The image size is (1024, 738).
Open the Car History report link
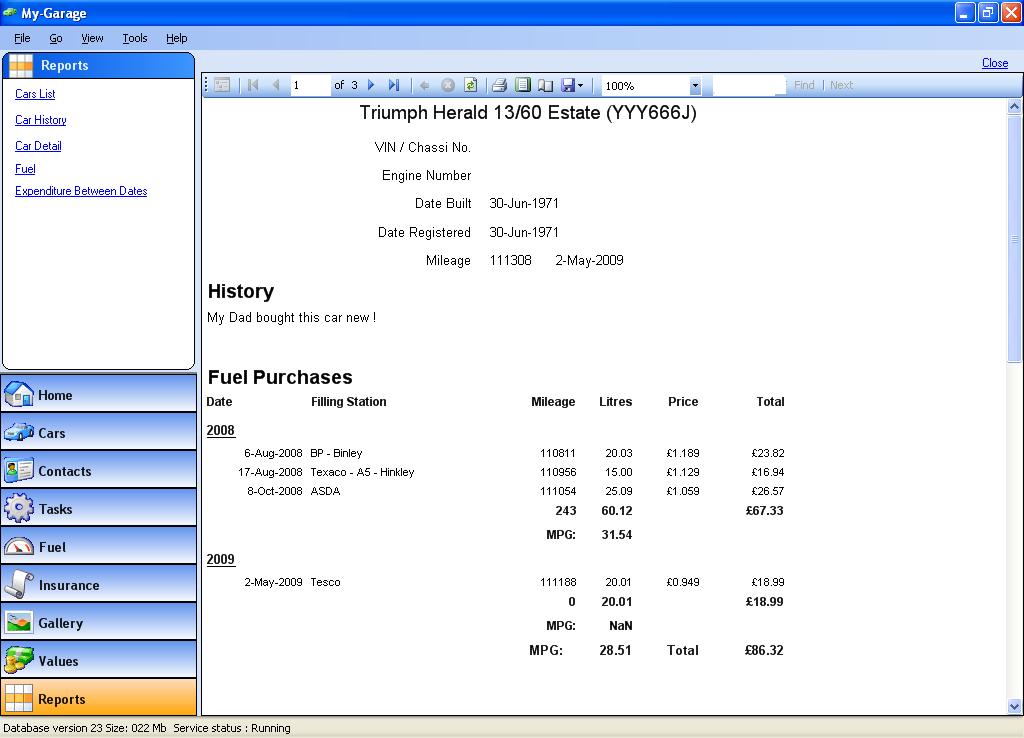[41, 120]
